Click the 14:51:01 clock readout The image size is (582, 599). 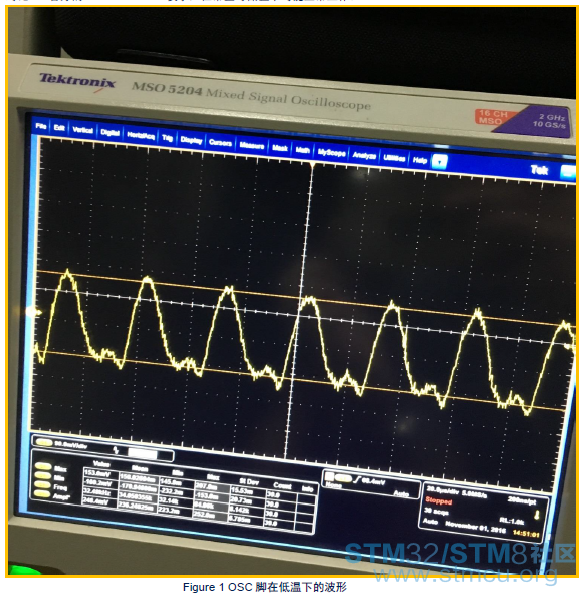pos(525,533)
